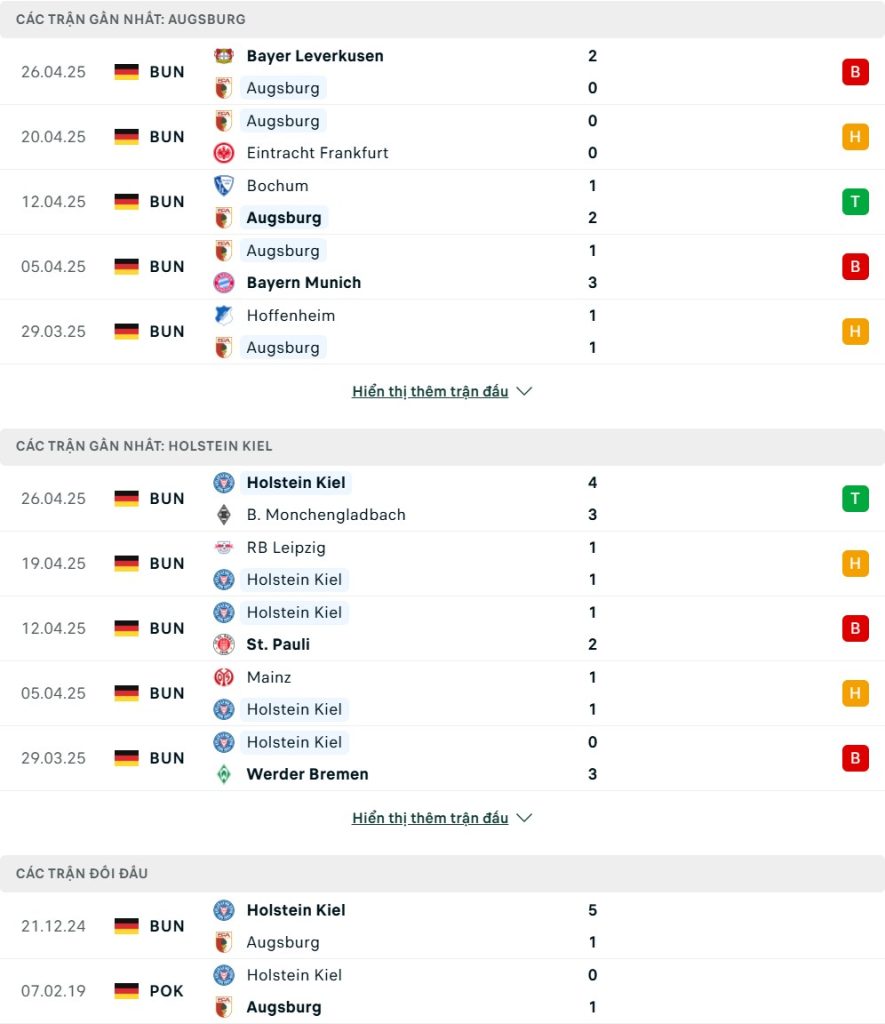Click the Bochum club crest
This screenshot has width=885, height=1024.
coord(223,186)
